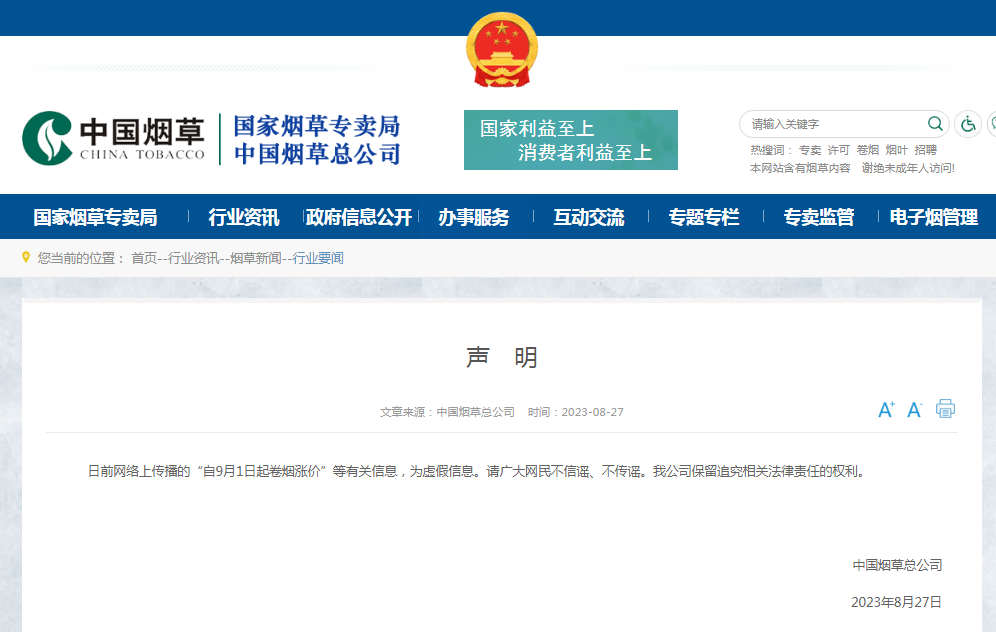Click the yellow location pin icon

tap(26, 257)
